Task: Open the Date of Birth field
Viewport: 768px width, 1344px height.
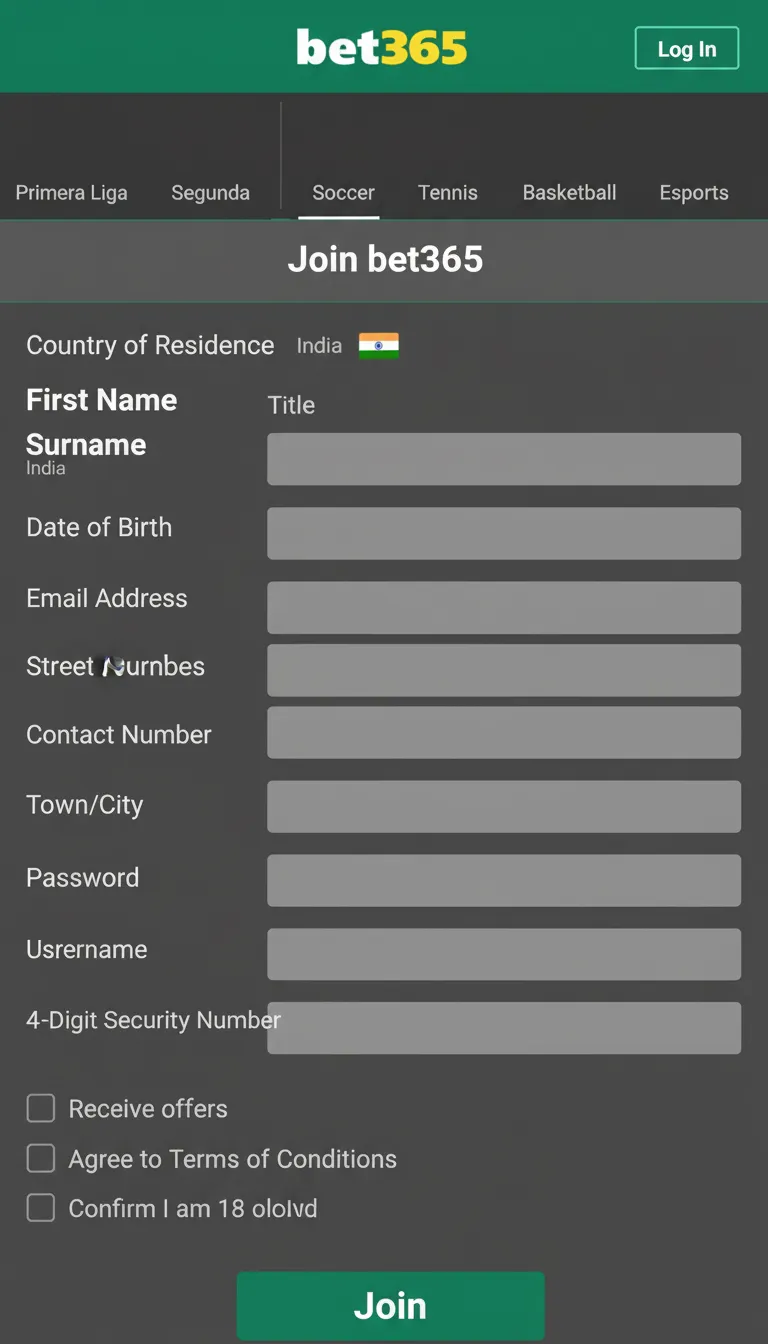Action: (x=503, y=533)
